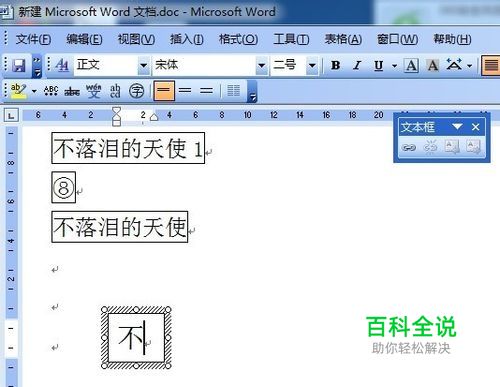Click the Word document icon in title bar
Viewport: 500px width, 387px height.
pos(6,12)
